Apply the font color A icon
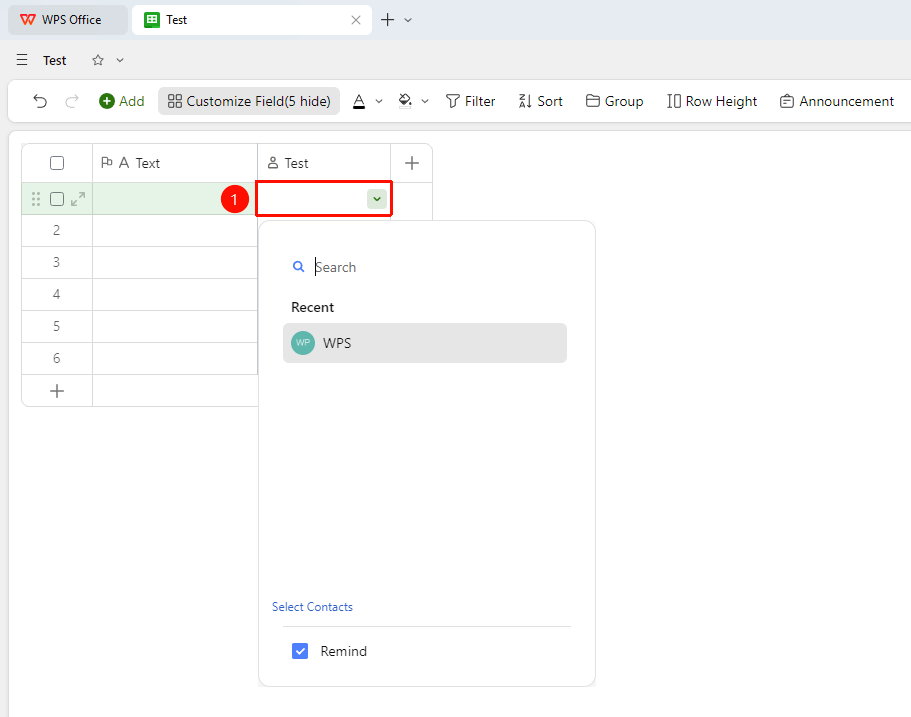The height and width of the screenshot is (717, 911). pyautogui.click(x=359, y=101)
